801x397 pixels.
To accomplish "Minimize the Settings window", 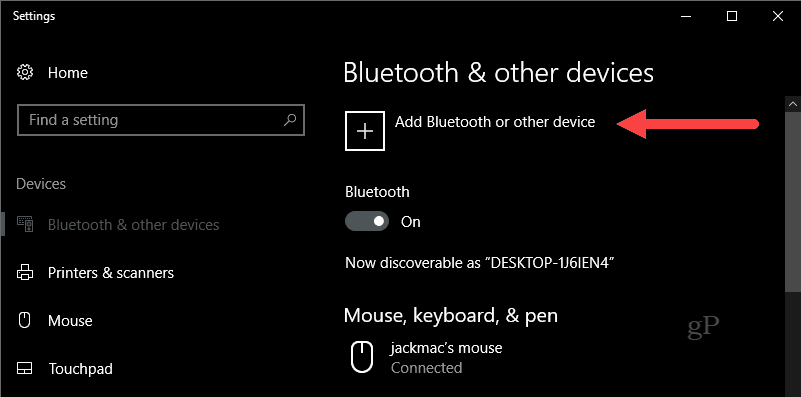I will click(x=686, y=16).
